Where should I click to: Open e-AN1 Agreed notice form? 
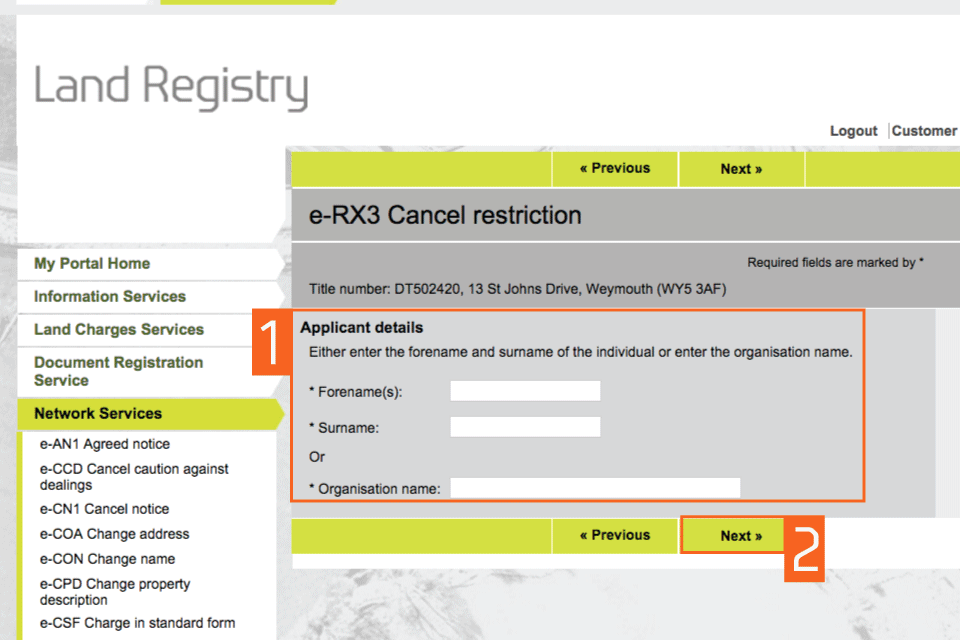[105, 444]
